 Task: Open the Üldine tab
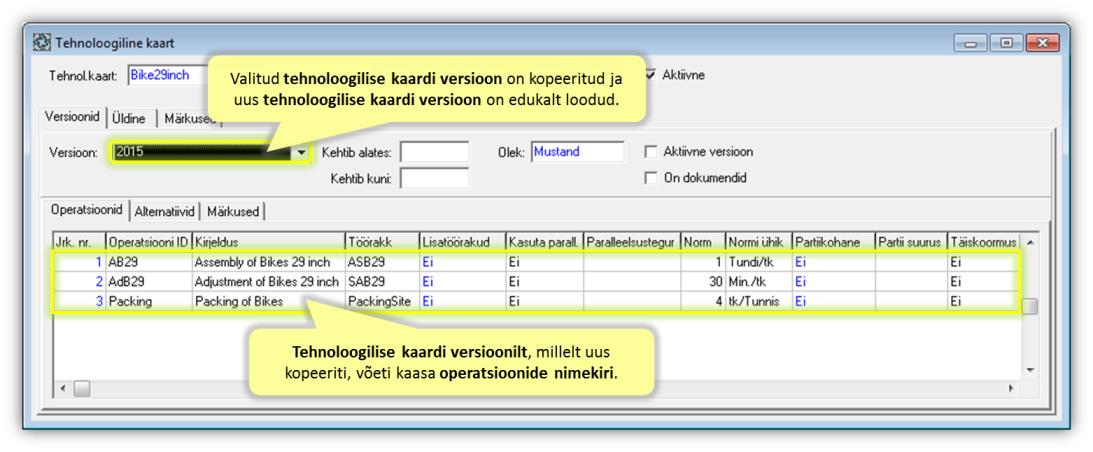(129, 119)
